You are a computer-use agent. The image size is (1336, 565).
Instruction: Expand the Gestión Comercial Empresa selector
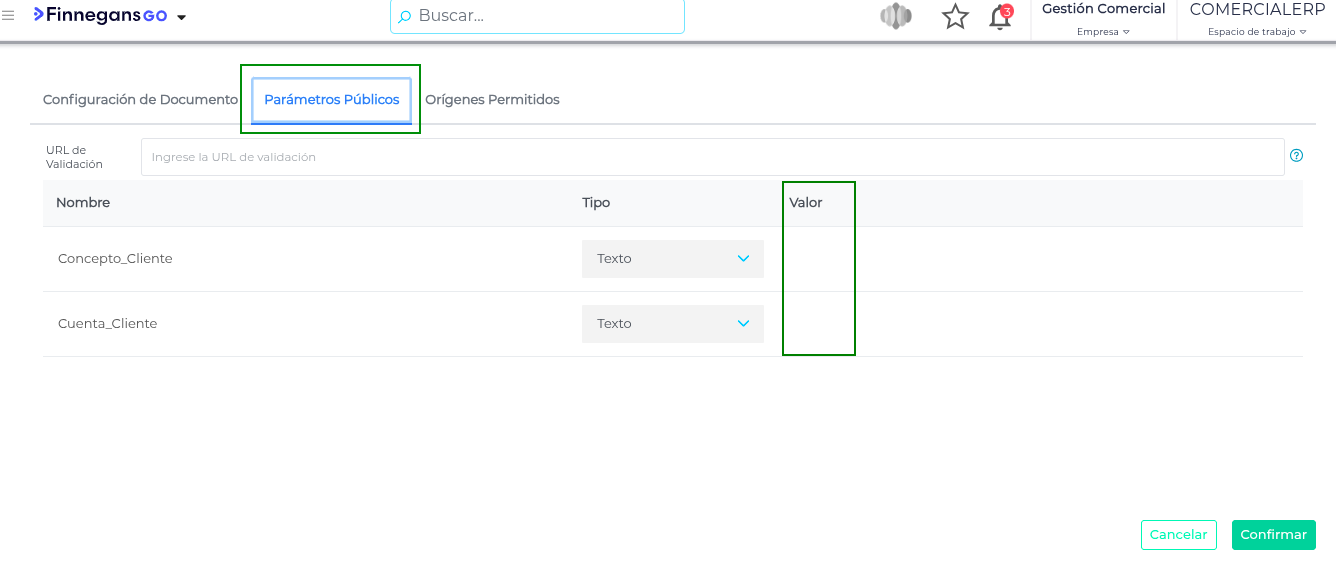1103,20
